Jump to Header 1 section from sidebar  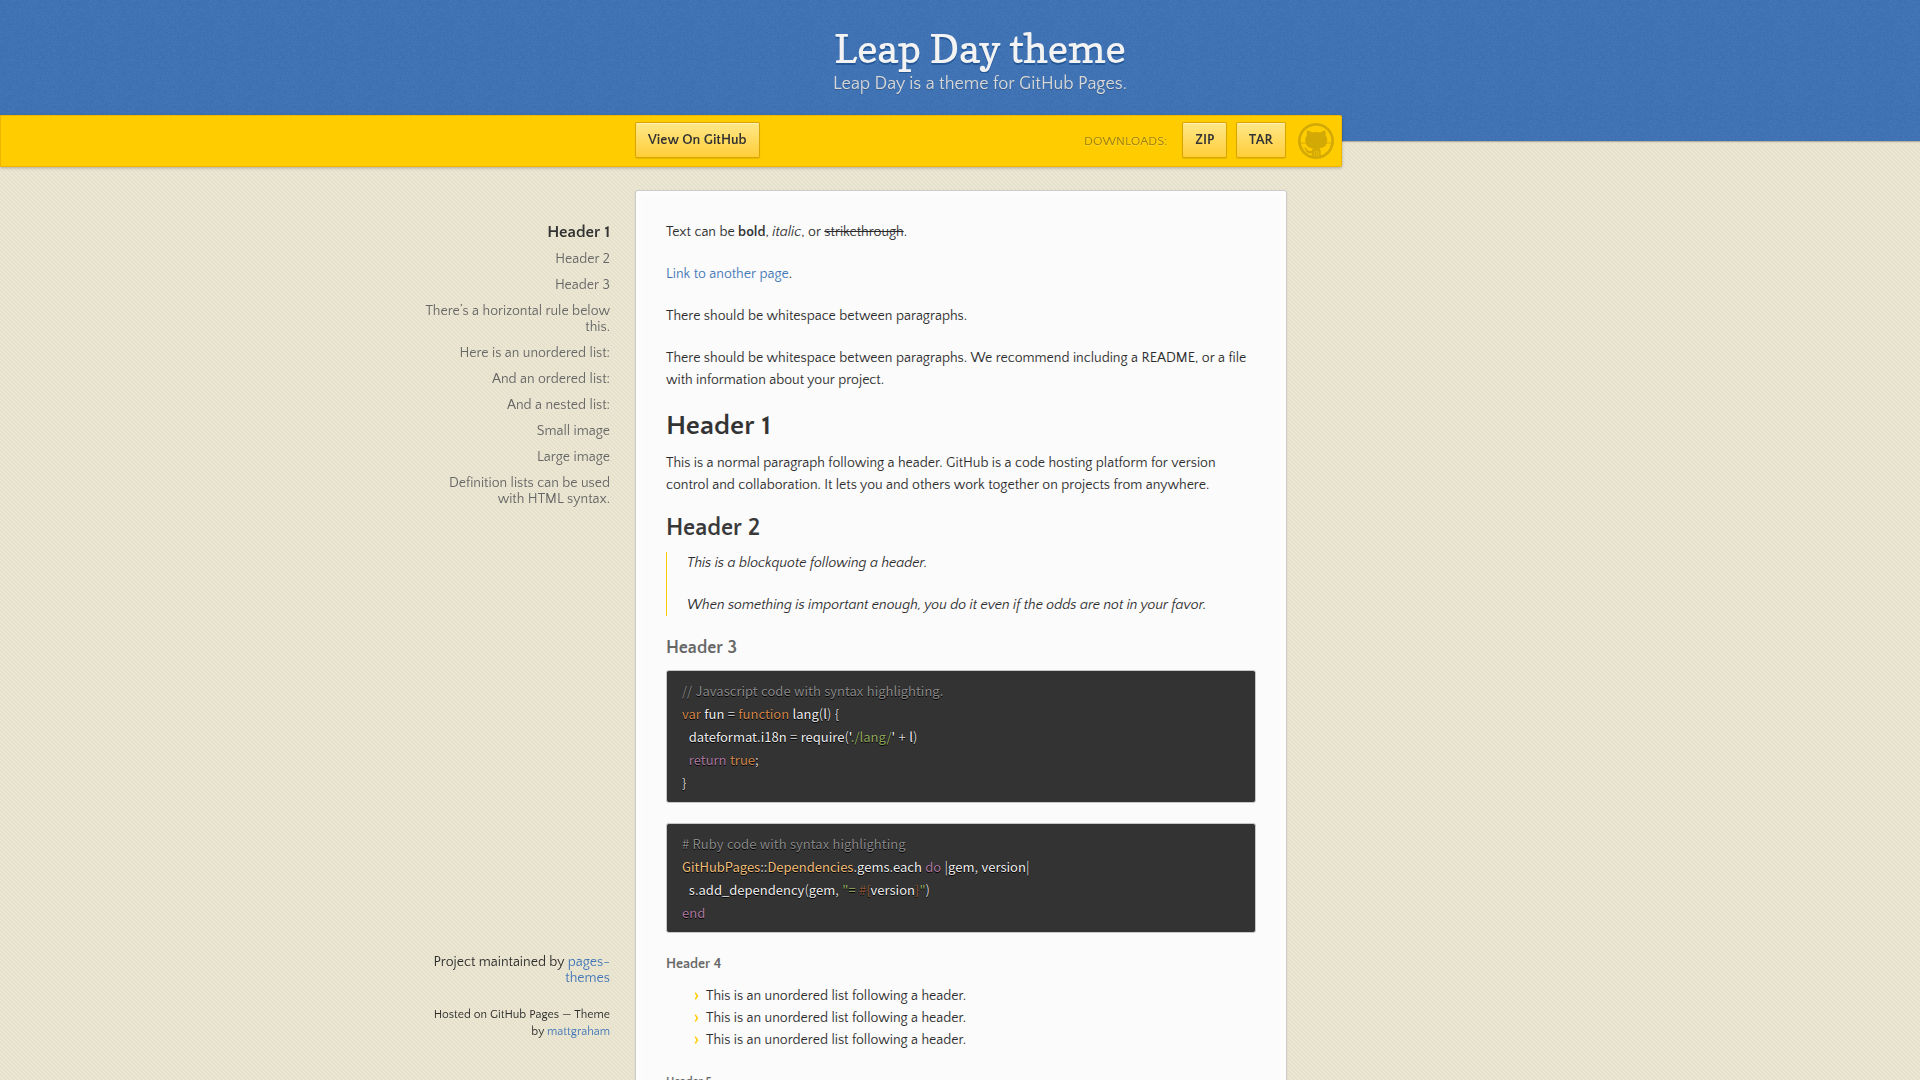(x=578, y=231)
